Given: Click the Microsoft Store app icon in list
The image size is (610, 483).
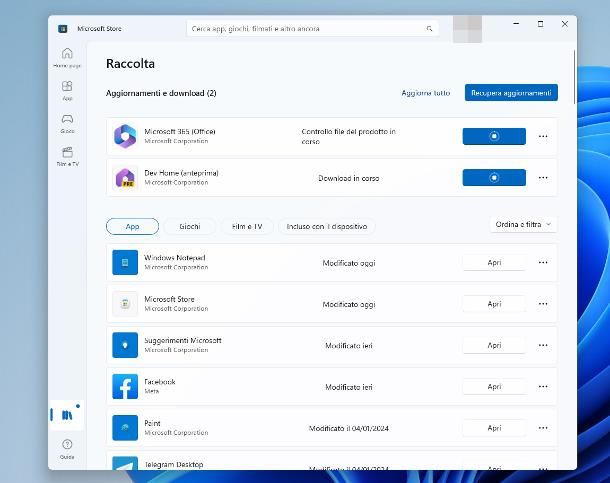Looking at the screenshot, I should [125, 304].
